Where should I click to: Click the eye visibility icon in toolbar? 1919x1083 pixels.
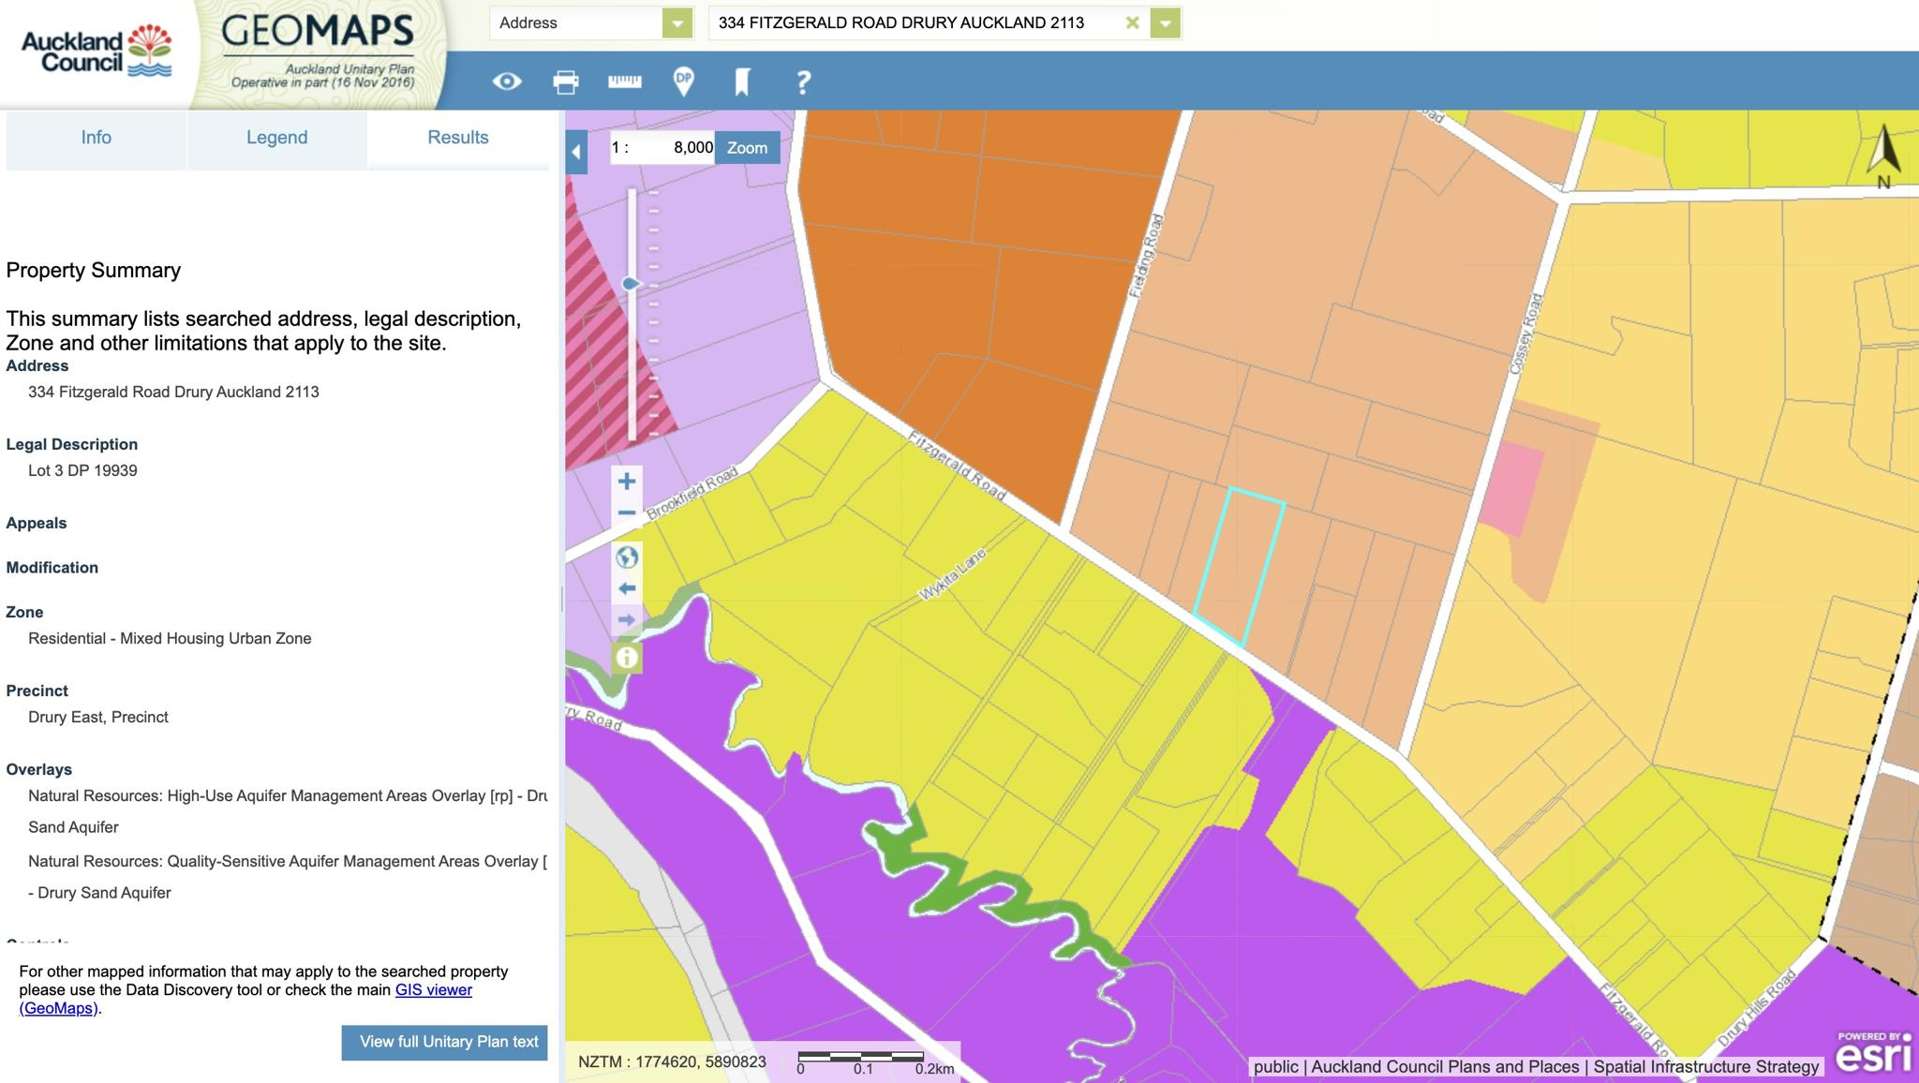(506, 82)
